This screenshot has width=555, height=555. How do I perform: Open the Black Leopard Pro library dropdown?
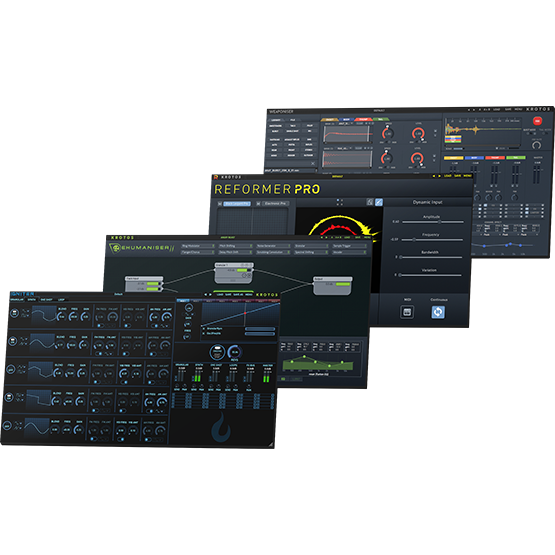[237, 204]
